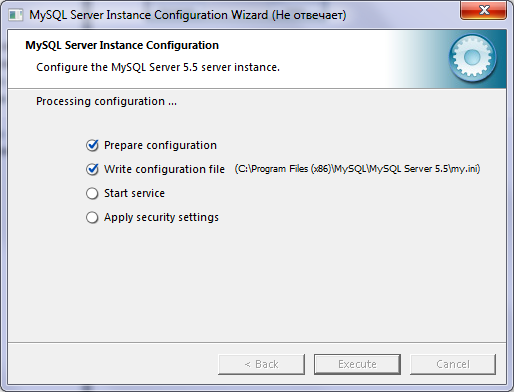Click the window title bar text
This screenshot has height=392, width=514.
click(x=188, y=15)
